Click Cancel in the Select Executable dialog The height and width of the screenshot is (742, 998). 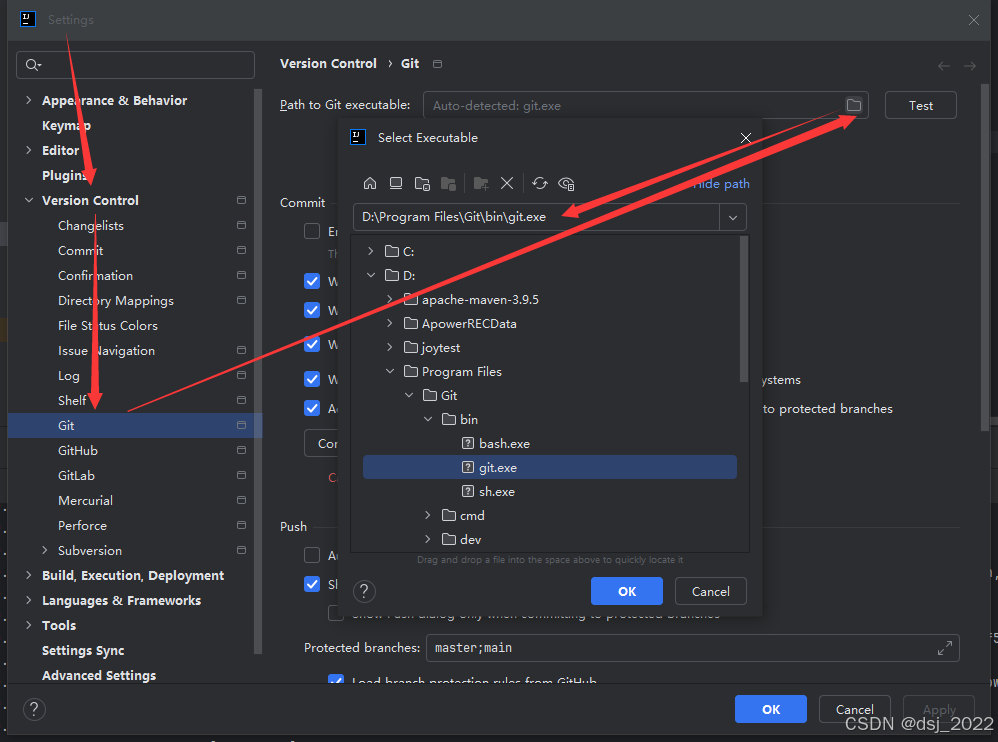point(710,591)
